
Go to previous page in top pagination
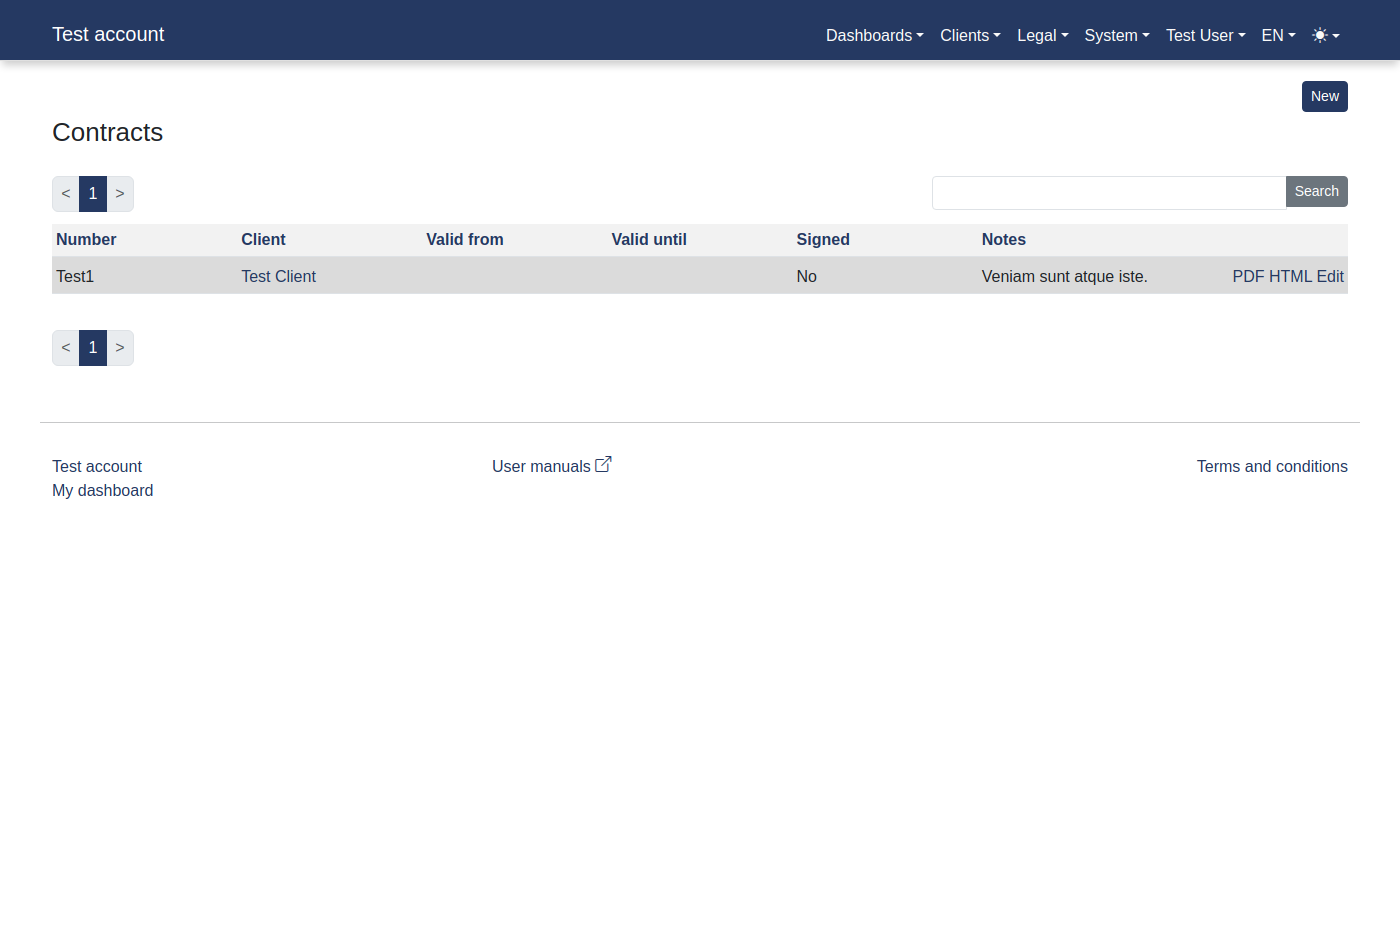tap(66, 194)
